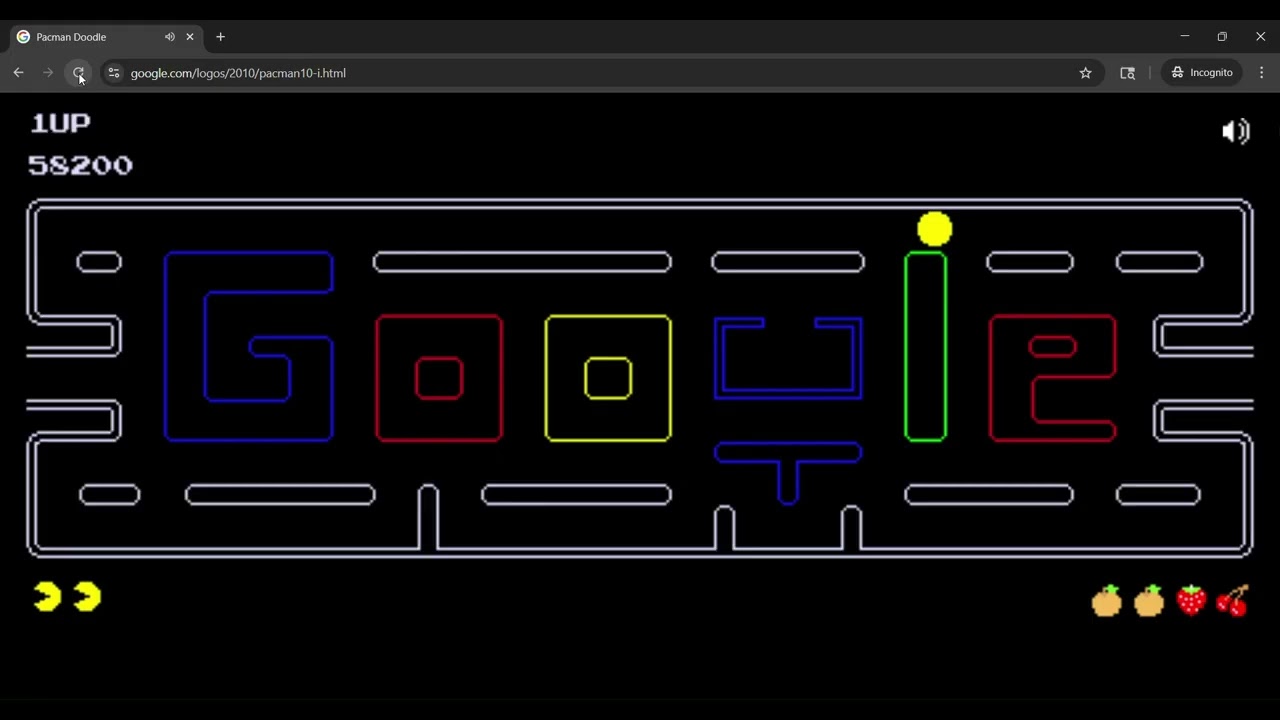Click the Pacman Doodle tab favicon
Image resolution: width=1280 pixels, height=720 pixels.
(23, 37)
